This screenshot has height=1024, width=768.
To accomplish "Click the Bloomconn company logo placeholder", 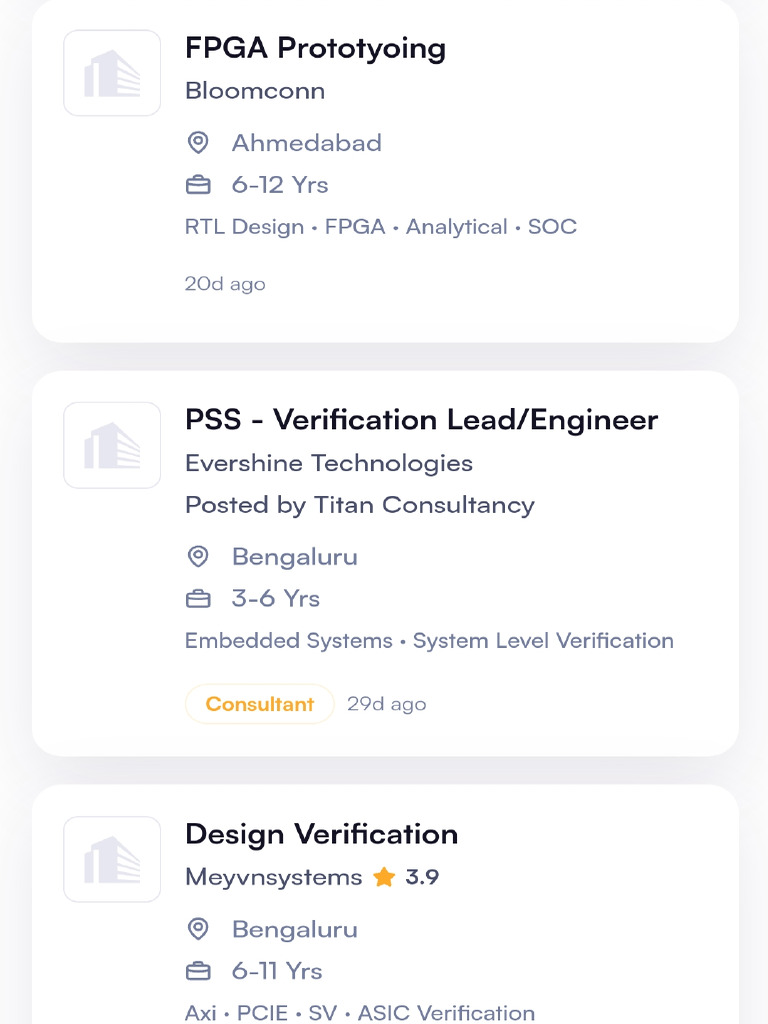I will (112, 73).
